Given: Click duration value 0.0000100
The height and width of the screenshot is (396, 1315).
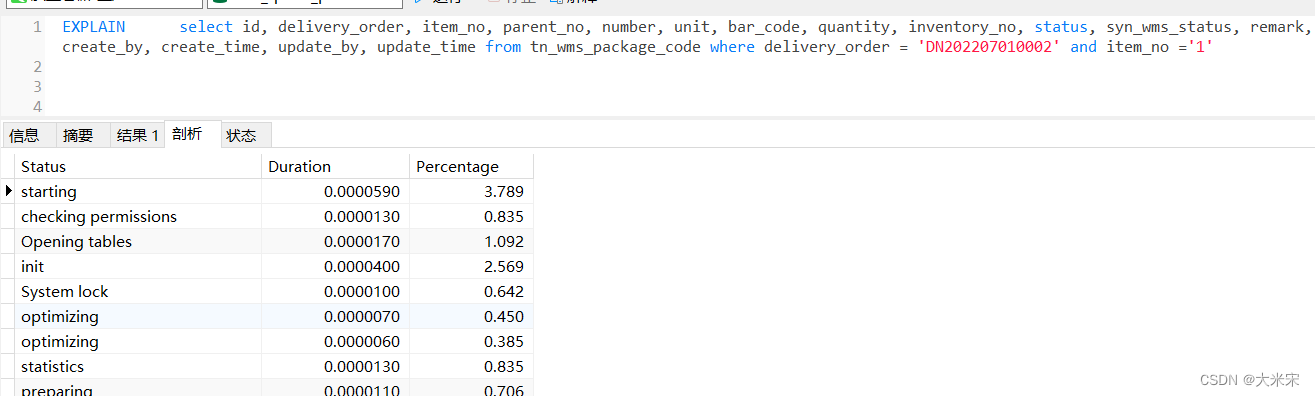Looking at the screenshot, I should pos(361,291).
